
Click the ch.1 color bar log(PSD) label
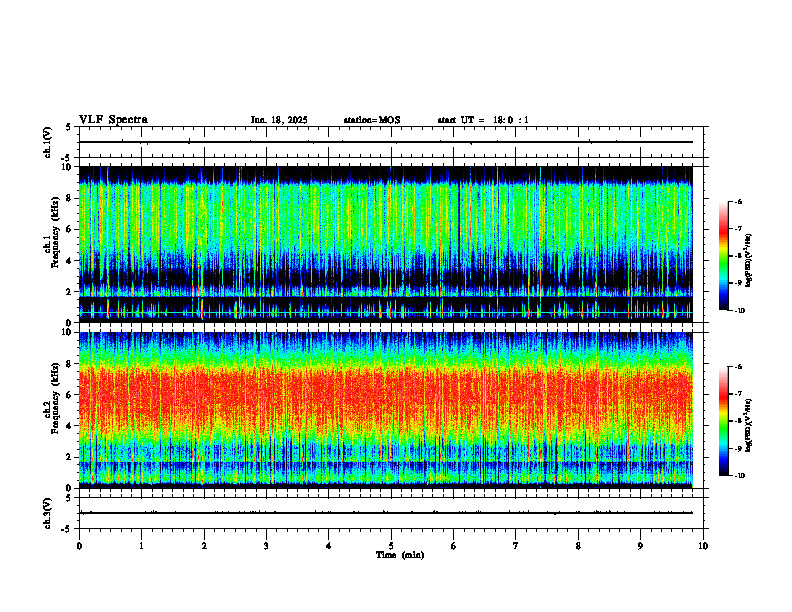[750, 260]
